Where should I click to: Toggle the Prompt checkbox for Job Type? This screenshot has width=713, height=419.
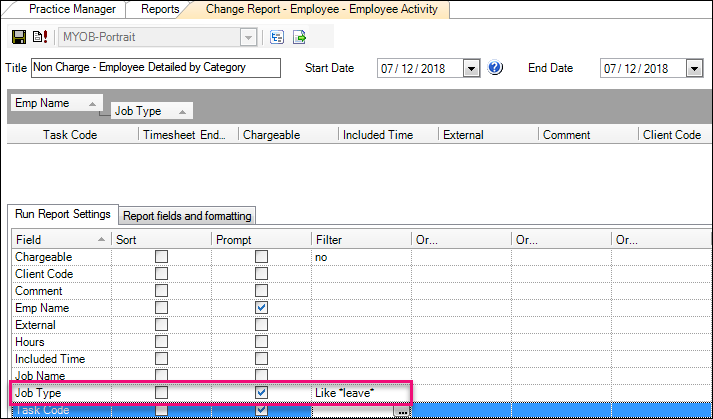(261, 393)
